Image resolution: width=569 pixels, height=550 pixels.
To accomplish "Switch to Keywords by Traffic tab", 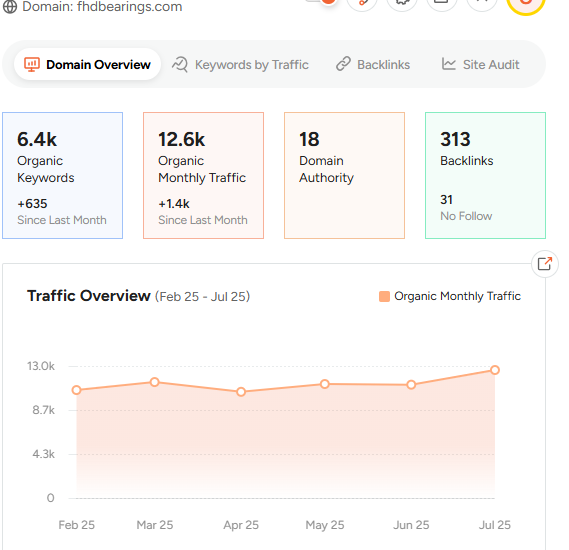I will coord(240,65).
